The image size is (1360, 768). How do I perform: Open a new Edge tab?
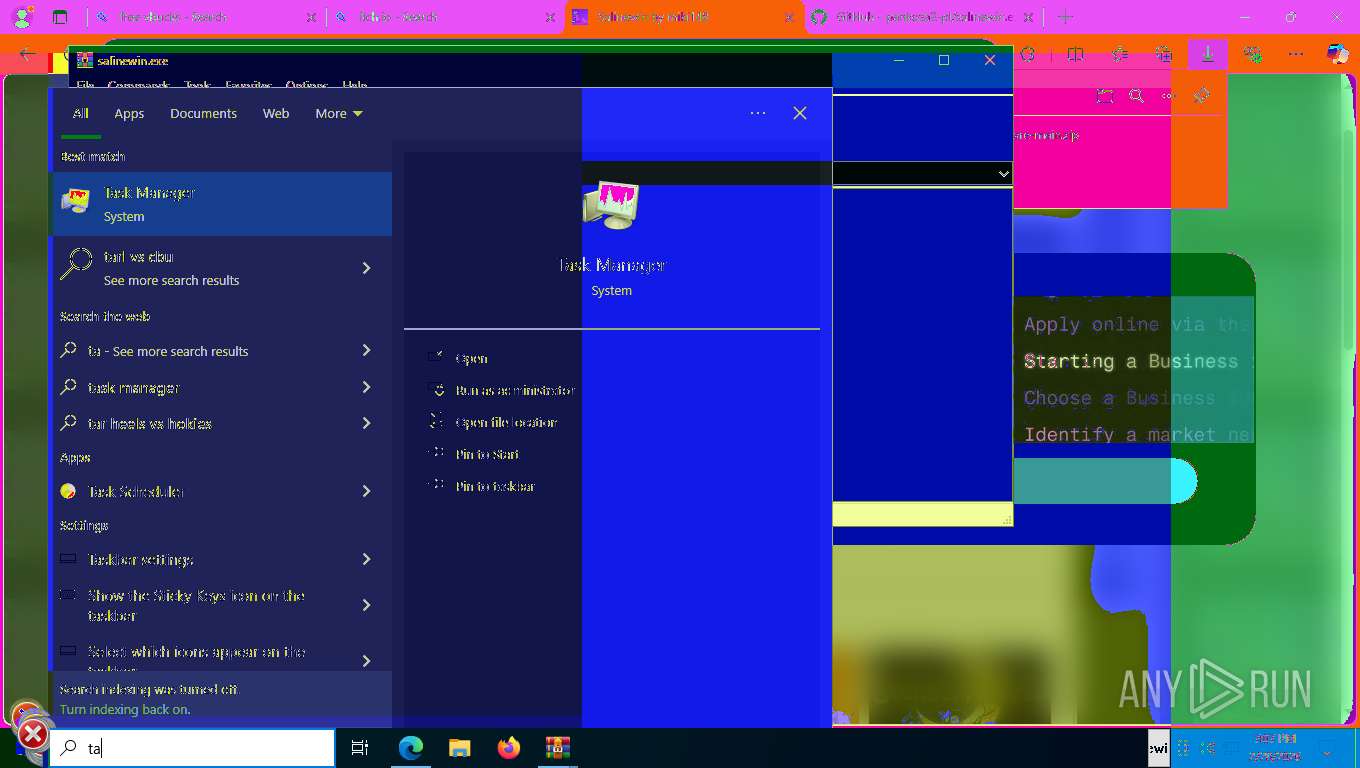pos(1065,17)
